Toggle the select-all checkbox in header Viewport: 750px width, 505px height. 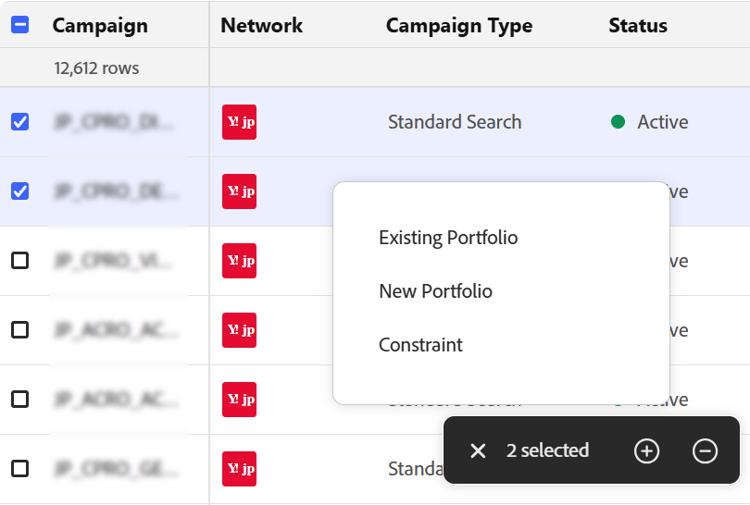pos(20,26)
